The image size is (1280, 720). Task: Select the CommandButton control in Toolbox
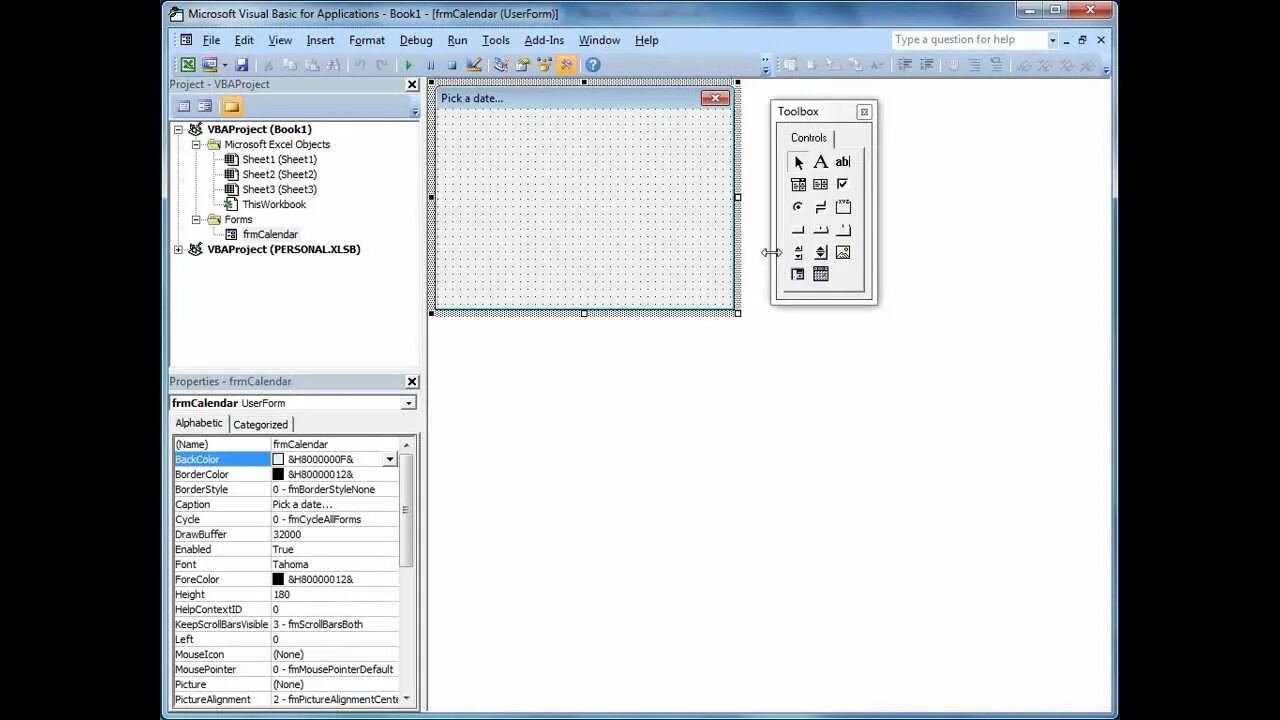(x=798, y=230)
